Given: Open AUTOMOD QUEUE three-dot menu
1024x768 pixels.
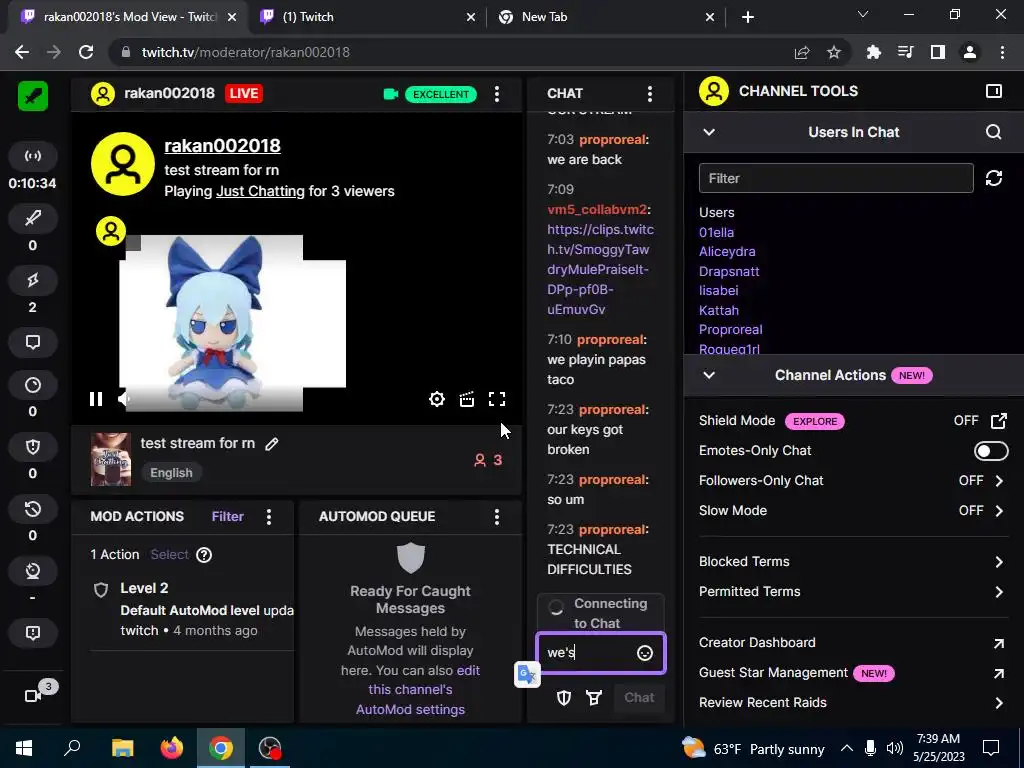Looking at the screenshot, I should (x=497, y=517).
